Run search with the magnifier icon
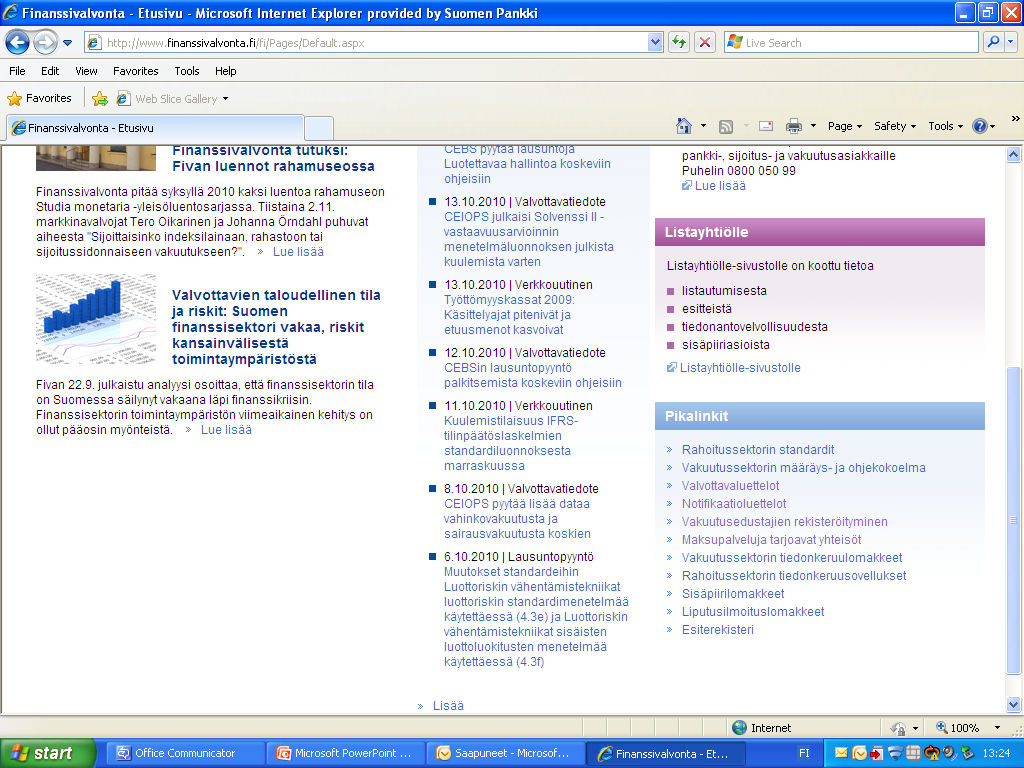This screenshot has height=768, width=1024. pos(993,42)
